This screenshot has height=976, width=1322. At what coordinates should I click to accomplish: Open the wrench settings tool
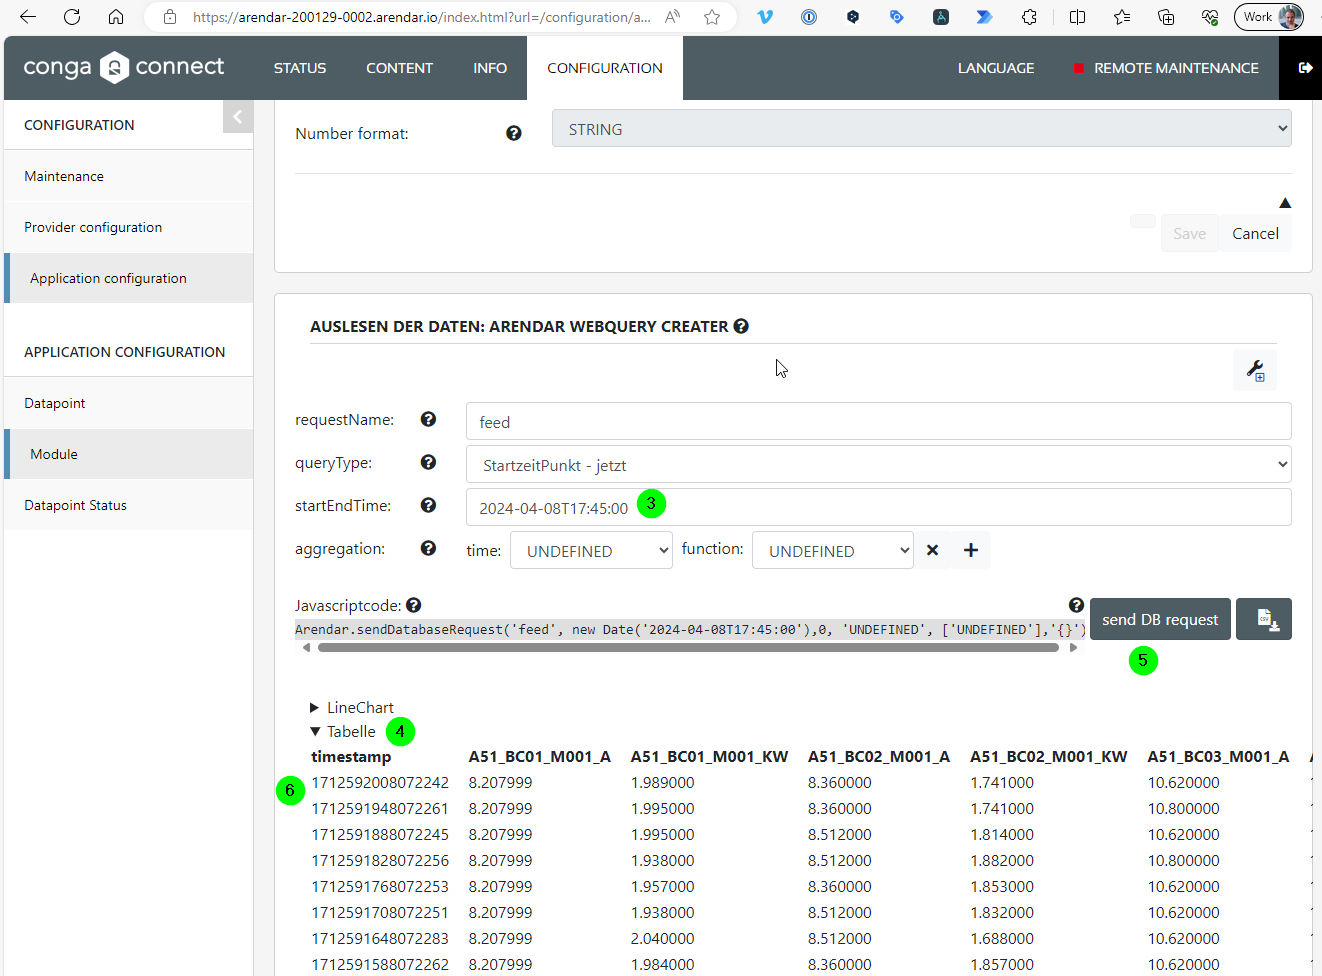[x=1255, y=370]
